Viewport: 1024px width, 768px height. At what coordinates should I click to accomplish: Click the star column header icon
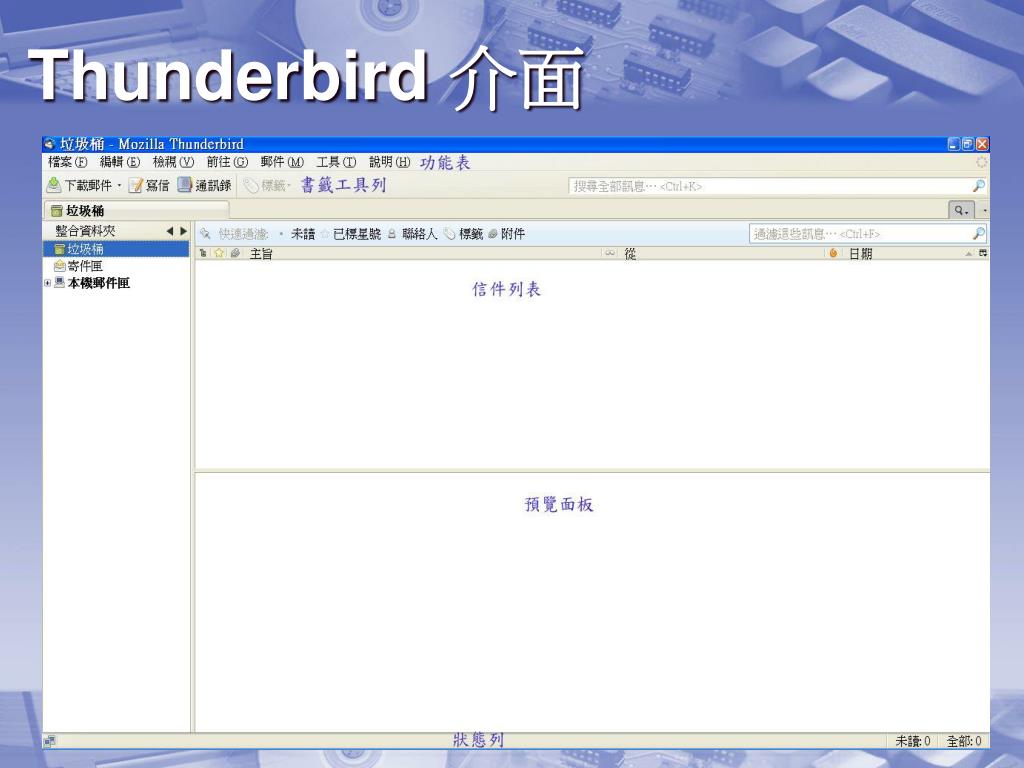(219, 253)
